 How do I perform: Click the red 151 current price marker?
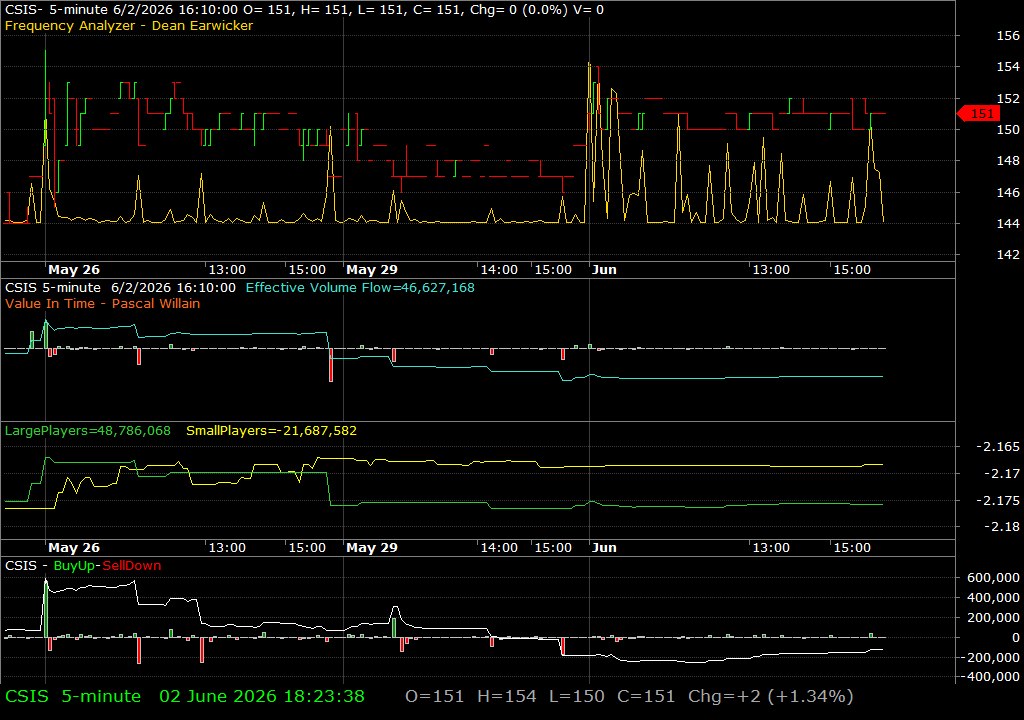point(978,114)
